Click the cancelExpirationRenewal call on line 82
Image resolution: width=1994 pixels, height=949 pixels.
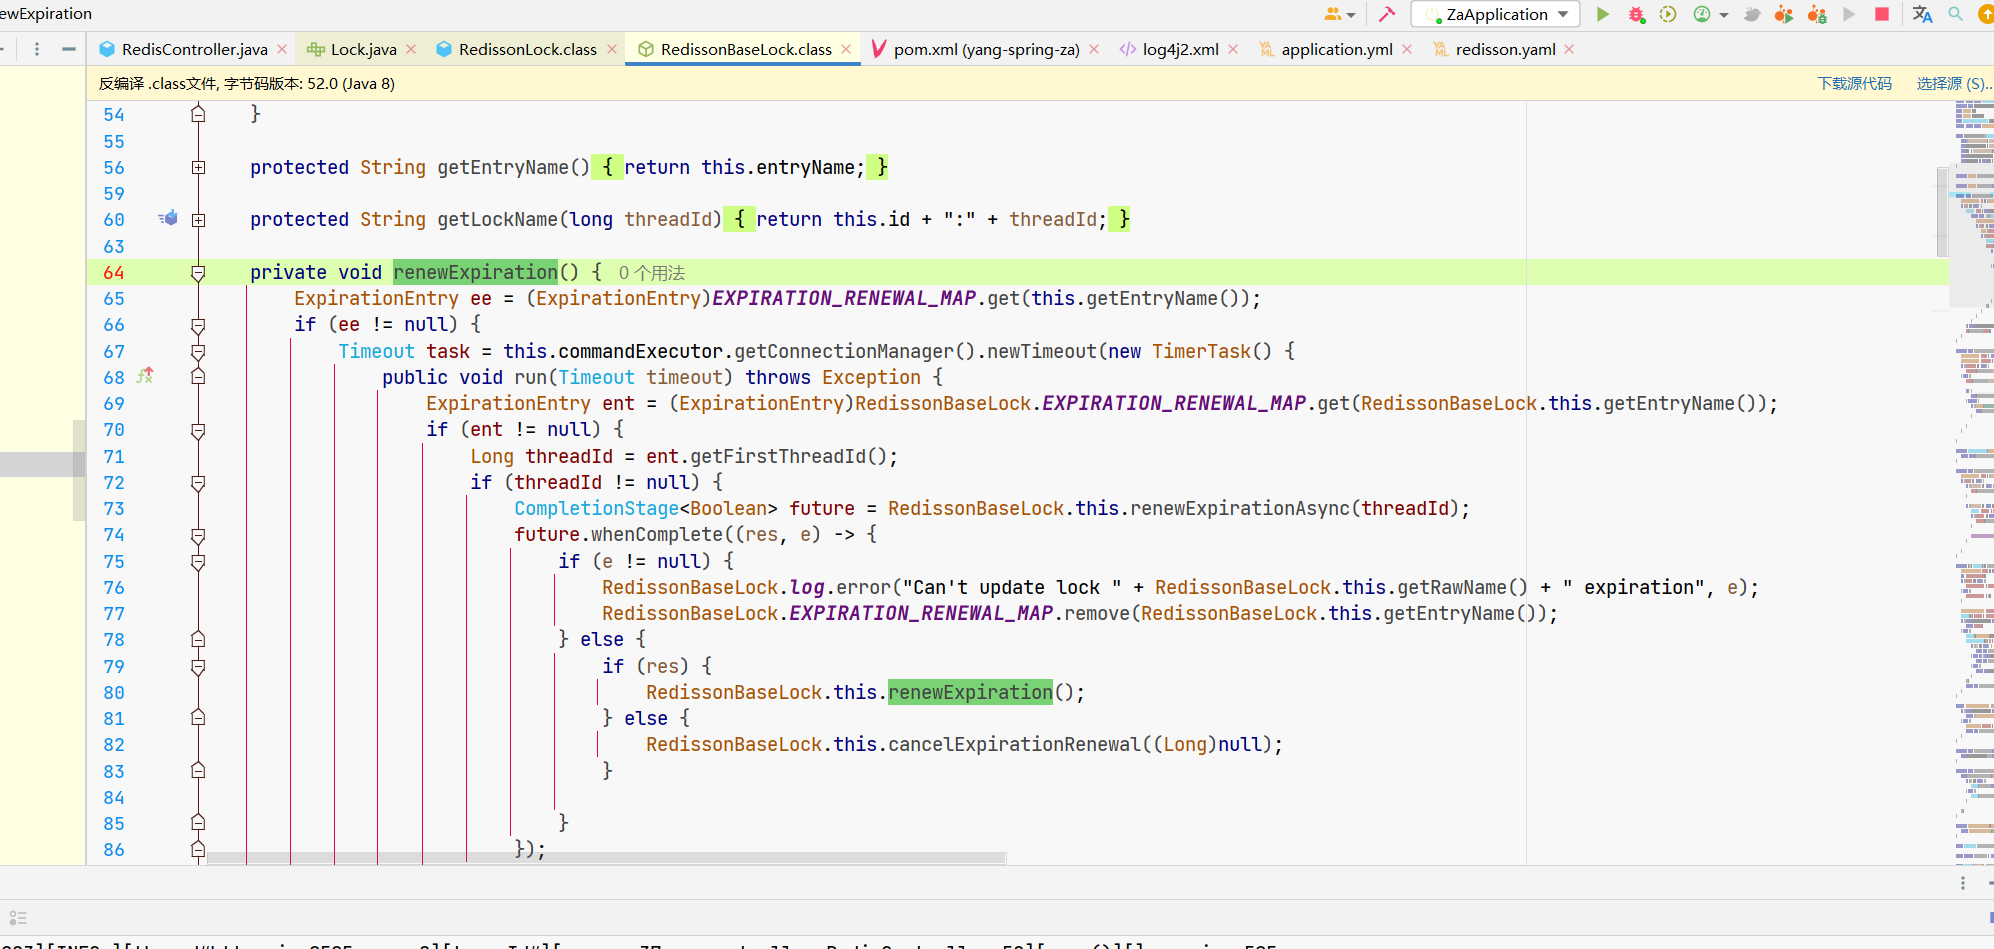1014,745
